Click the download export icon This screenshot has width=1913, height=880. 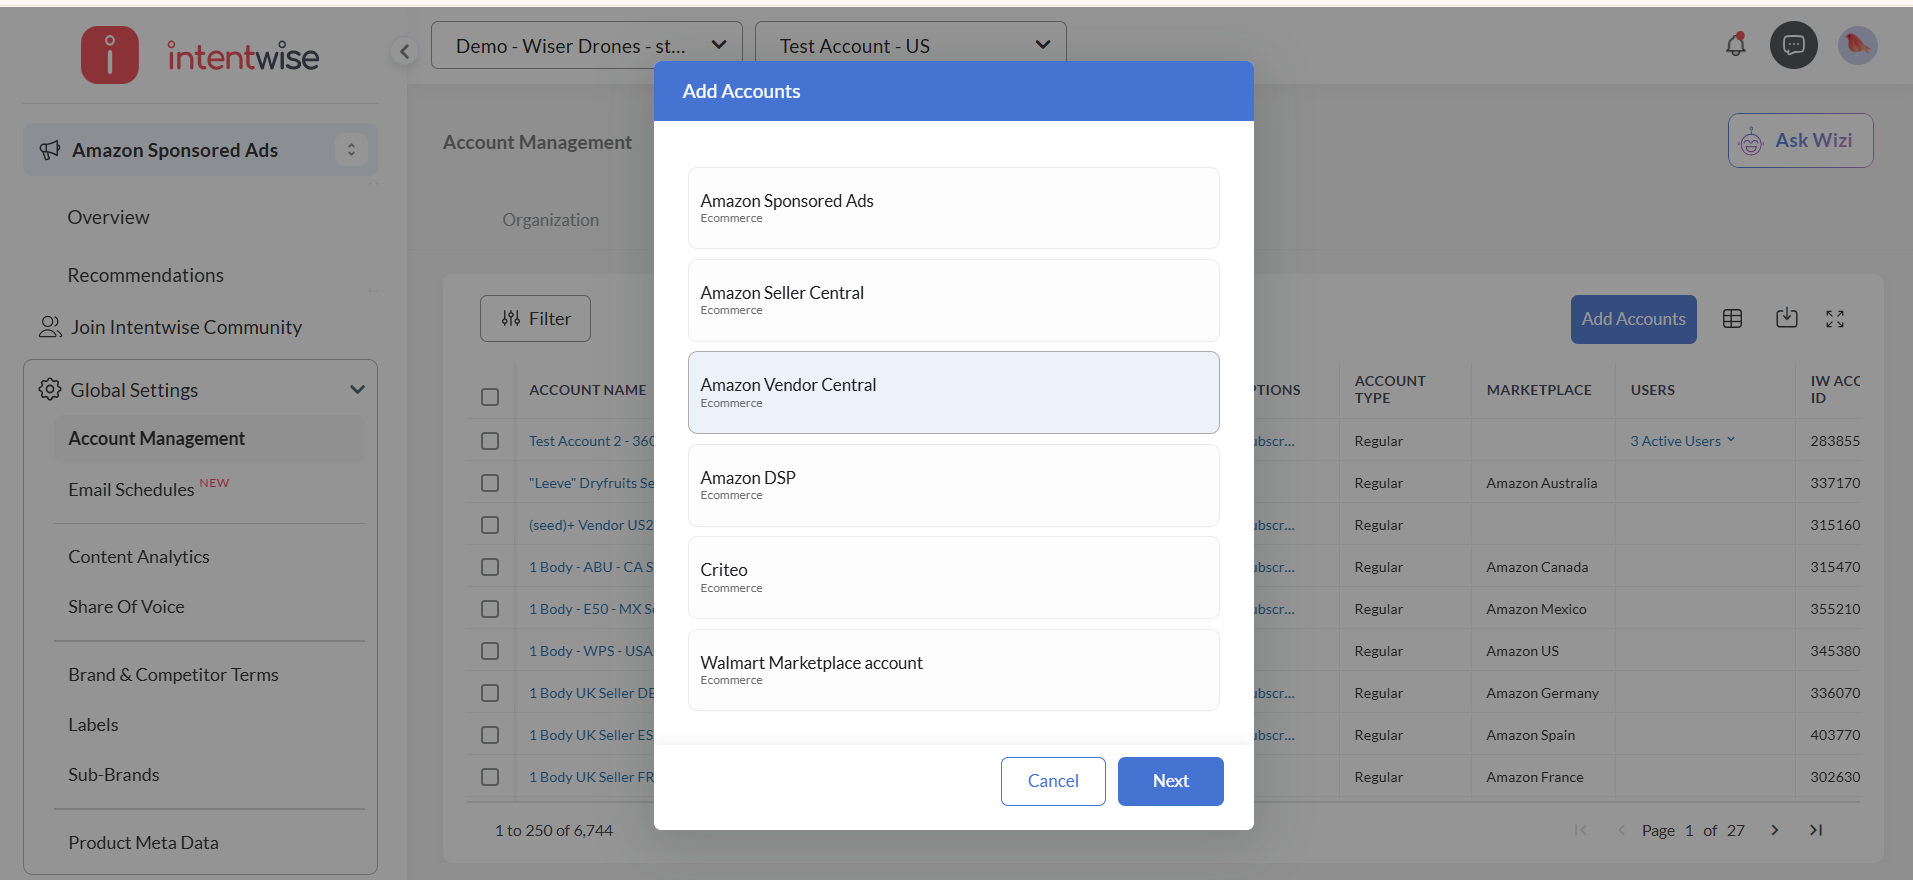click(1786, 319)
